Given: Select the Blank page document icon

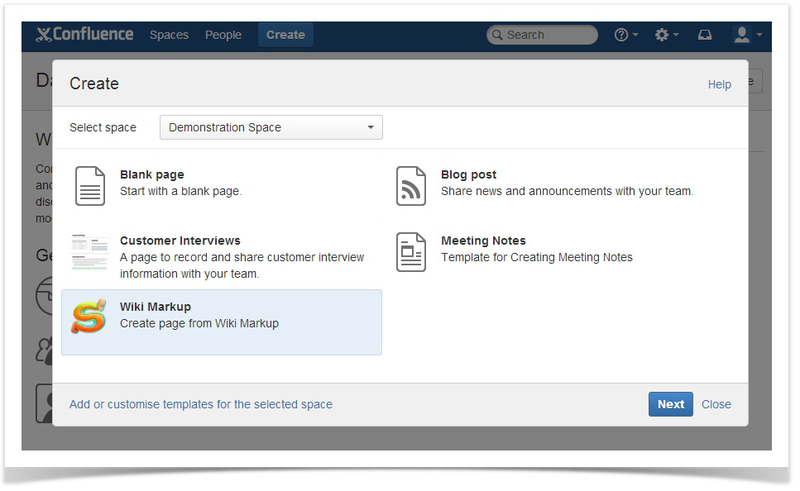Looking at the screenshot, I should point(90,186).
